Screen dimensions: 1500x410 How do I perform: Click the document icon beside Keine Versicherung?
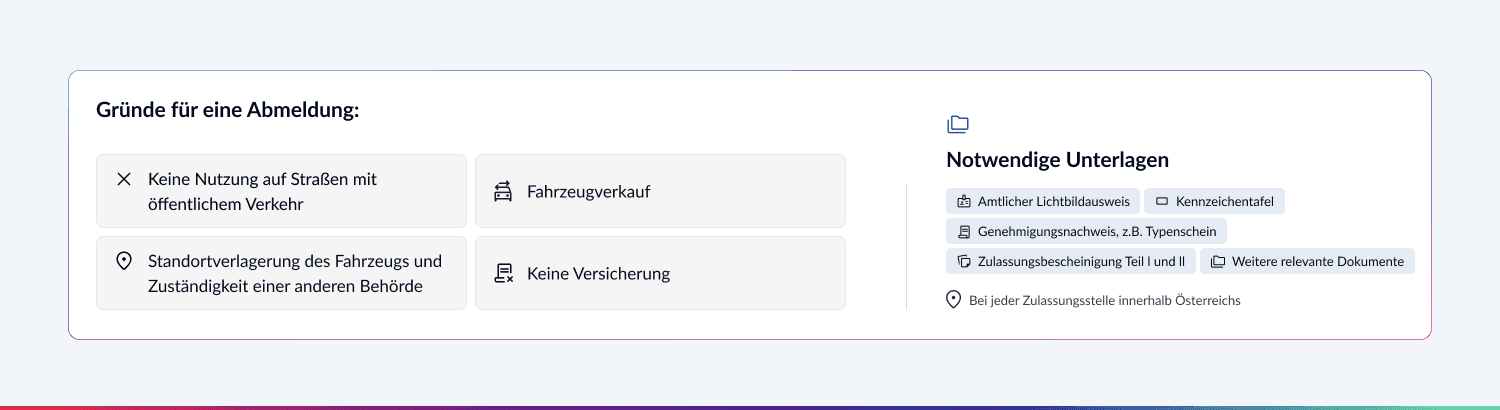pos(503,273)
